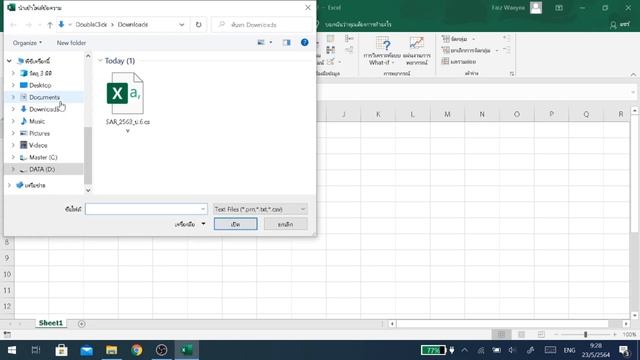Collapse the Today file group
The height and width of the screenshot is (360, 640).
(x=100, y=60)
